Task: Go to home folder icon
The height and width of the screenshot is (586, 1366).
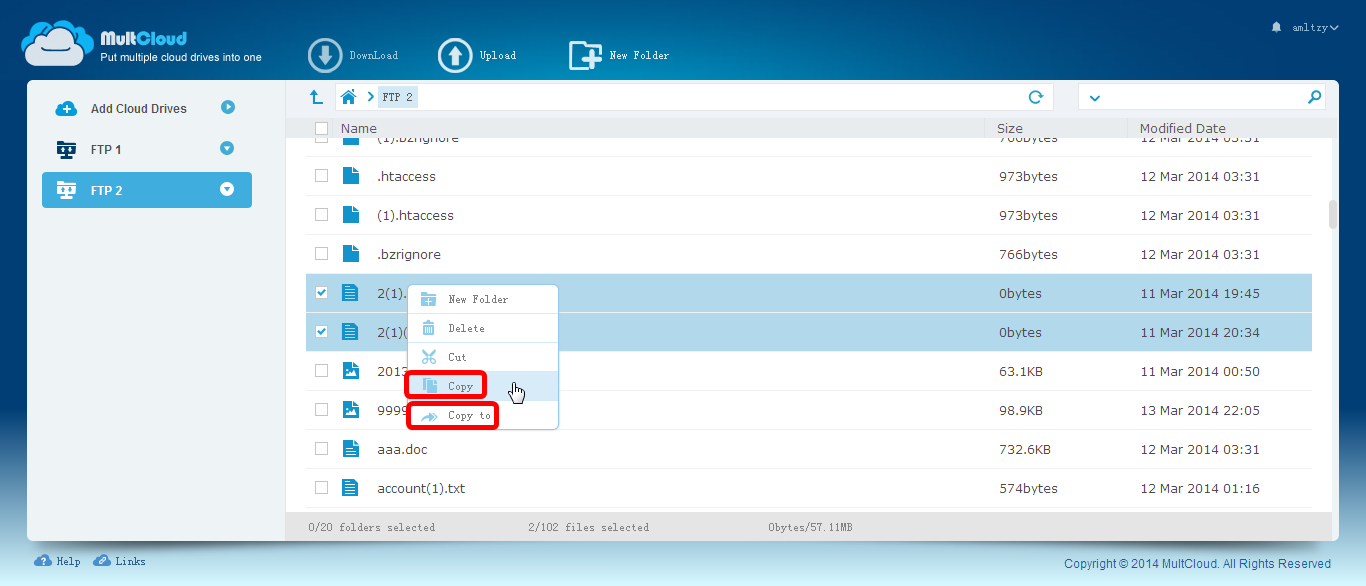Action: tap(349, 97)
